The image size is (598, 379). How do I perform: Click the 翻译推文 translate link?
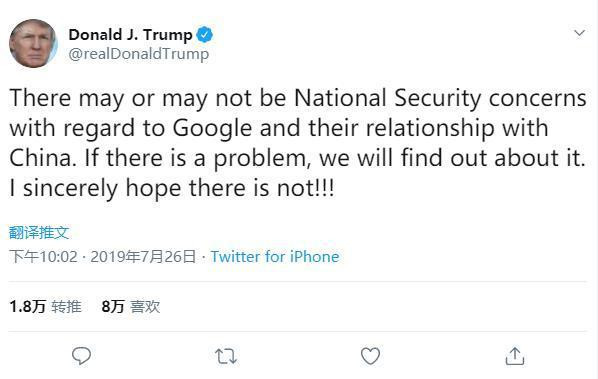39,232
